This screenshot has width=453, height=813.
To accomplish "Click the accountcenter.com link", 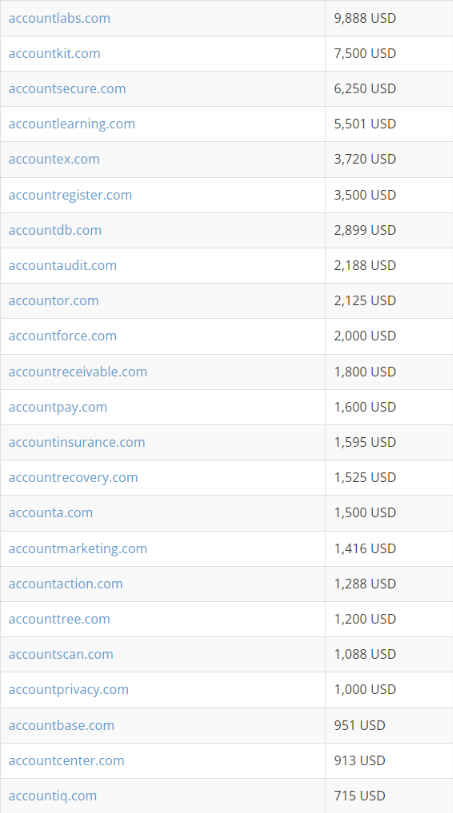I will click(x=66, y=761).
